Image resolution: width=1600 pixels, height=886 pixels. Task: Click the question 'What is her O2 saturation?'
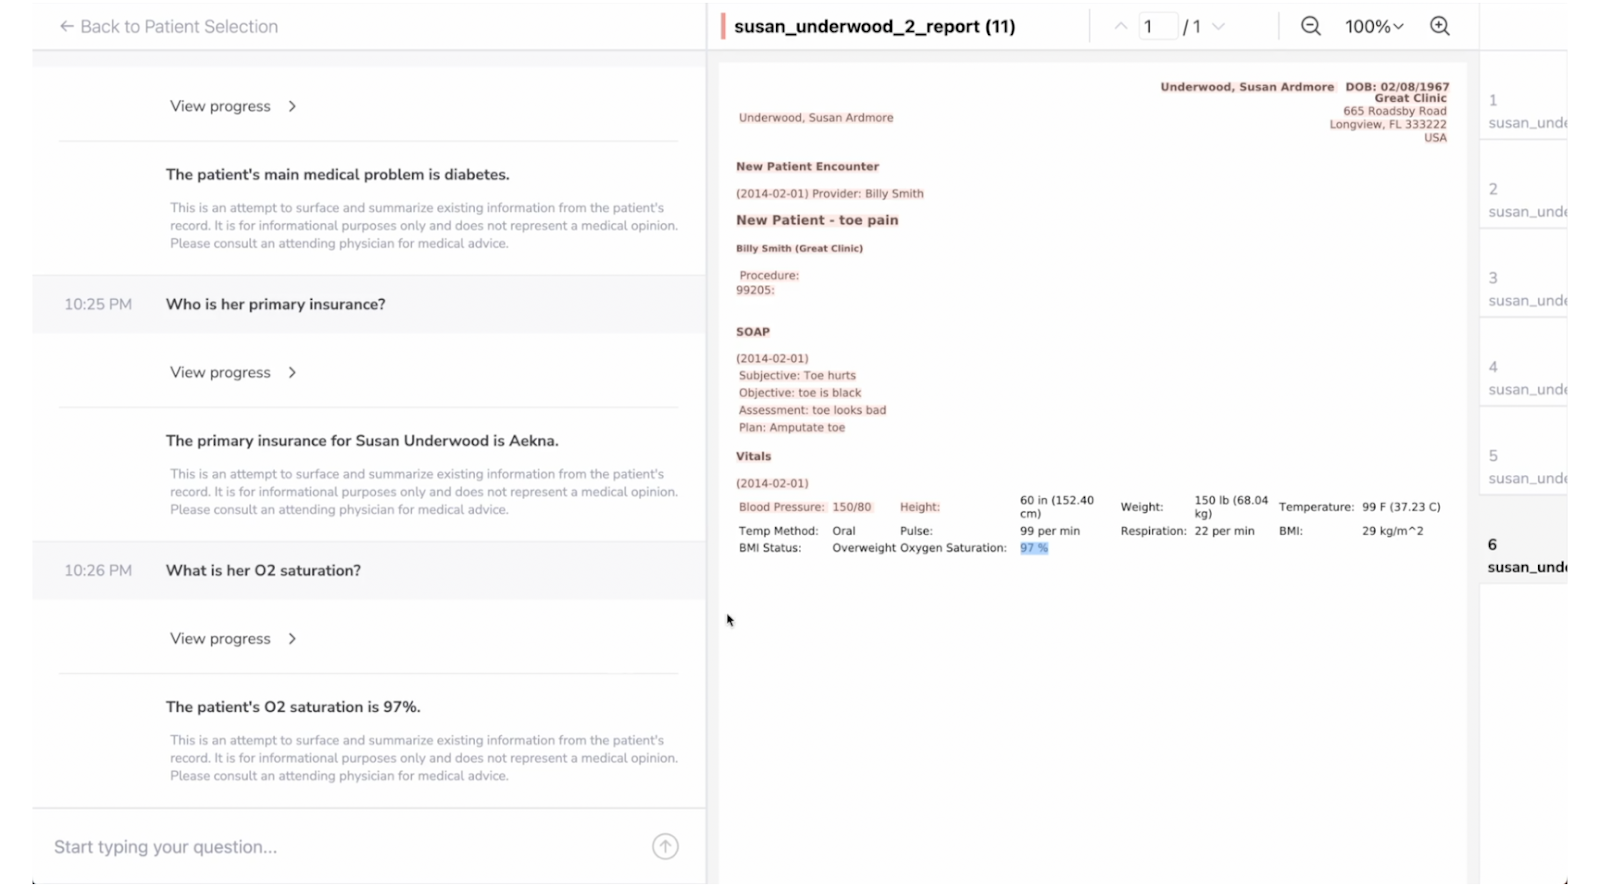coord(263,570)
